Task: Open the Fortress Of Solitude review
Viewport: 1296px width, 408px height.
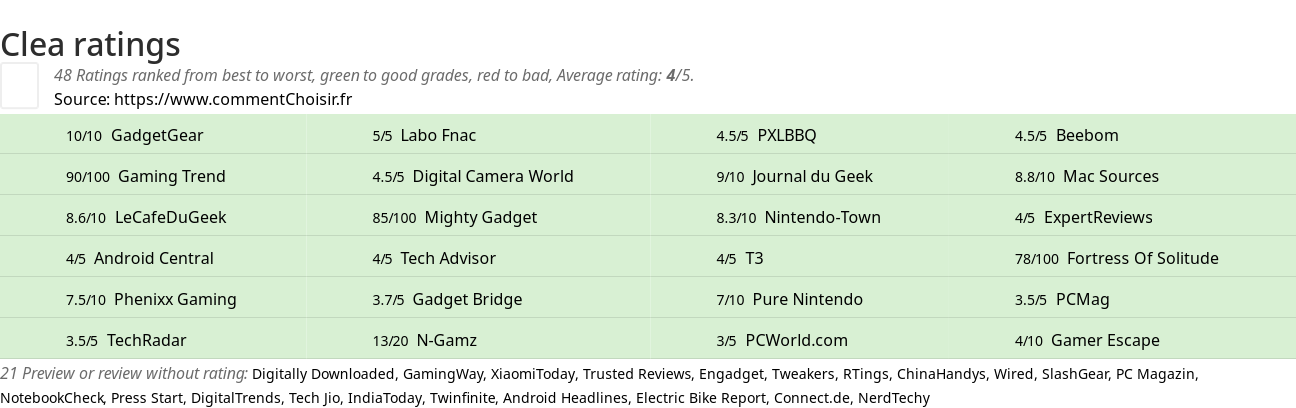Action: (x=1117, y=258)
